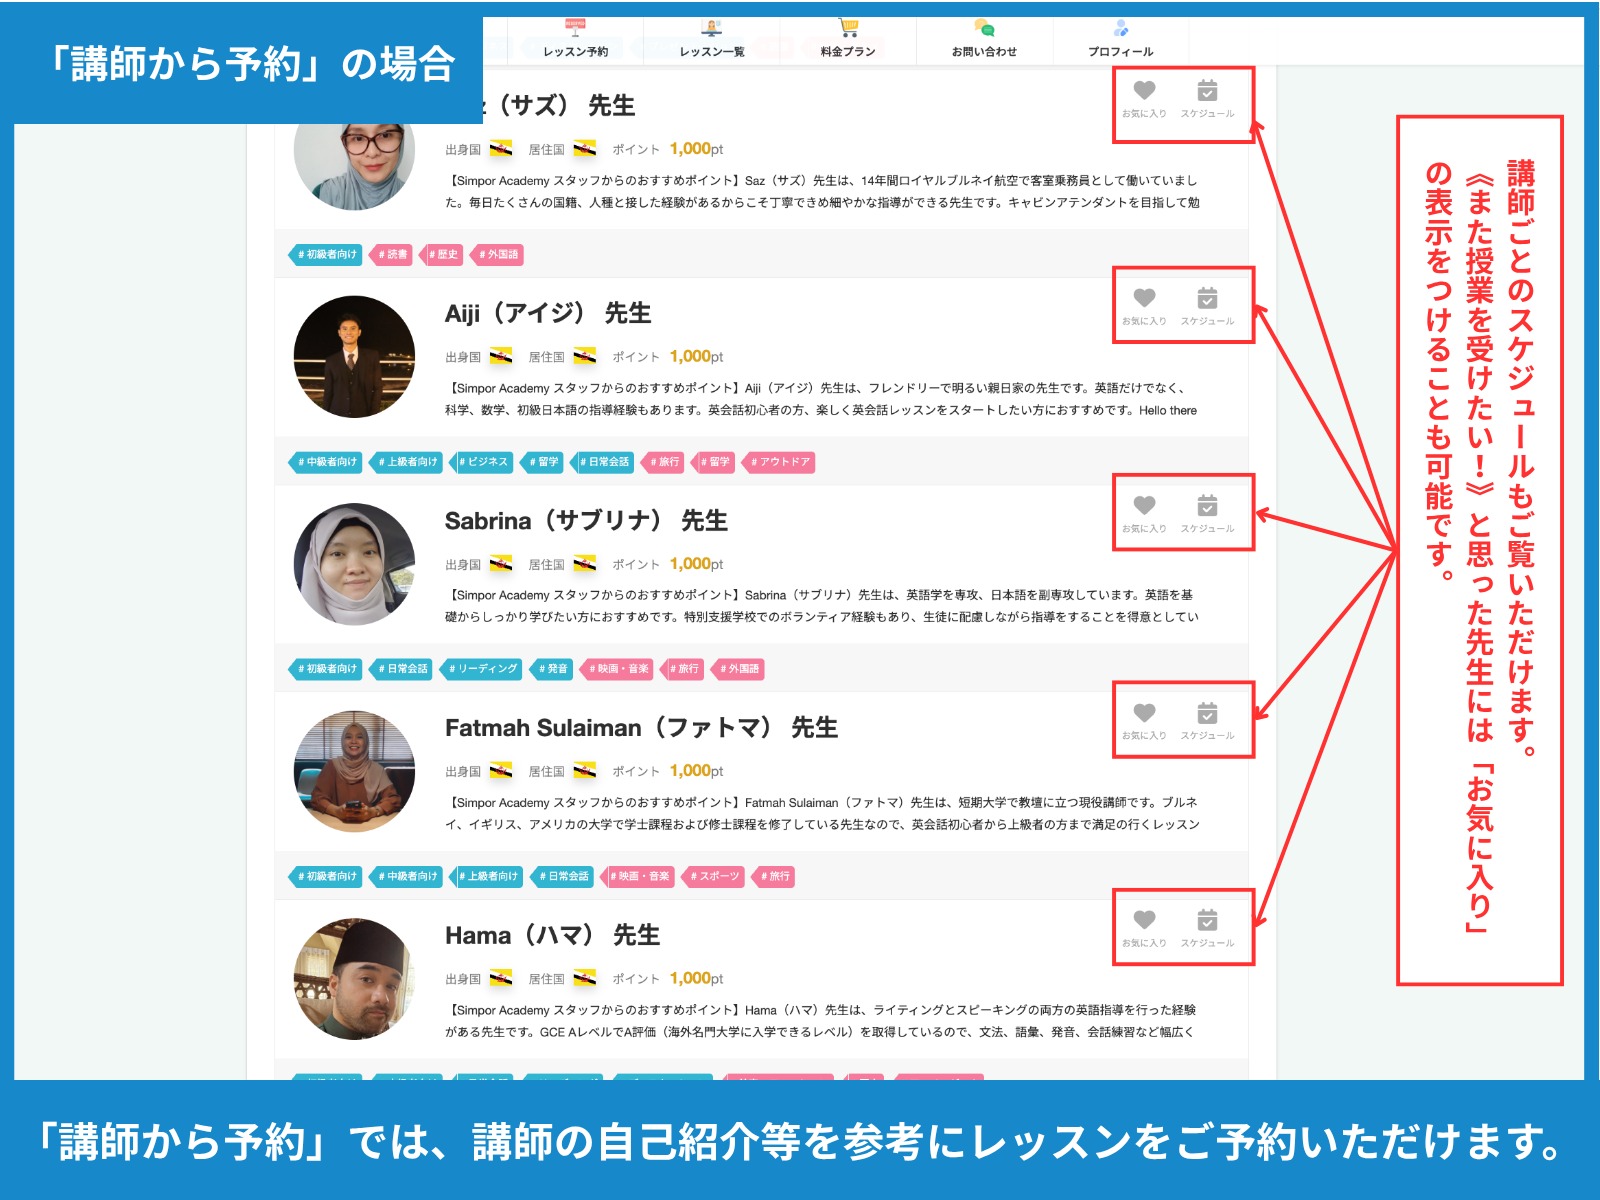Open Aiji's schedule calendar icon
This screenshot has width=1600, height=1200.
tap(1207, 306)
